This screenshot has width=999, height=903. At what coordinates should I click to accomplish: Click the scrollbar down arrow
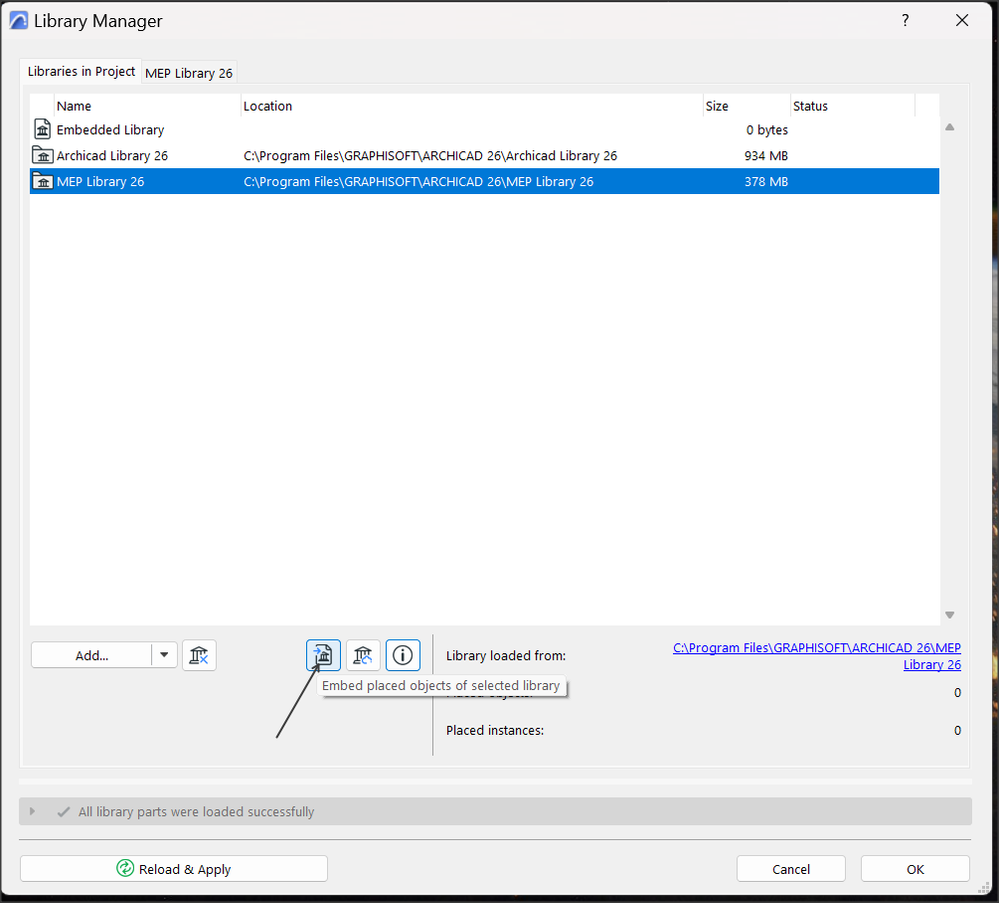(x=949, y=614)
